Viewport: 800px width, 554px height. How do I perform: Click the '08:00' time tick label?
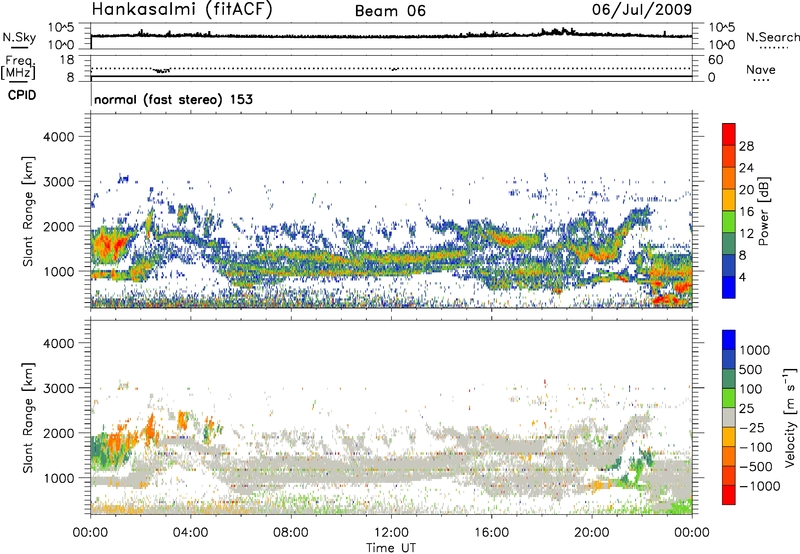click(x=291, y=533)
